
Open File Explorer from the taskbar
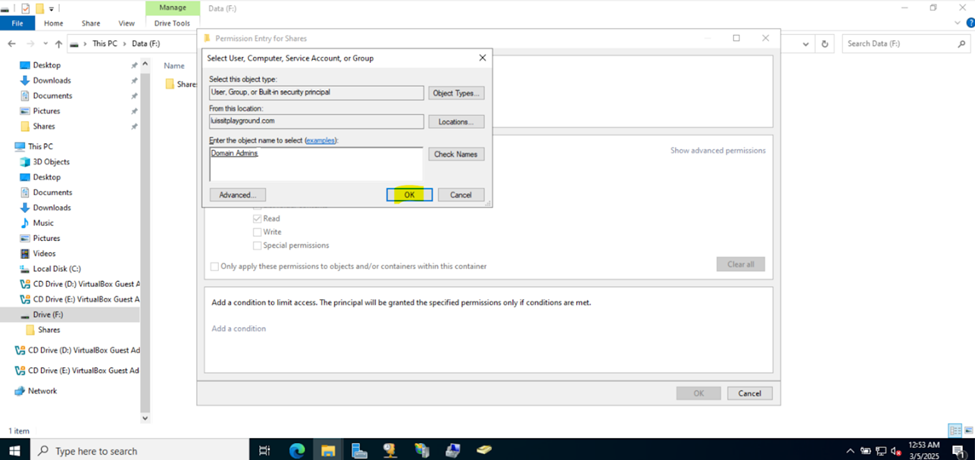[328, 450]
